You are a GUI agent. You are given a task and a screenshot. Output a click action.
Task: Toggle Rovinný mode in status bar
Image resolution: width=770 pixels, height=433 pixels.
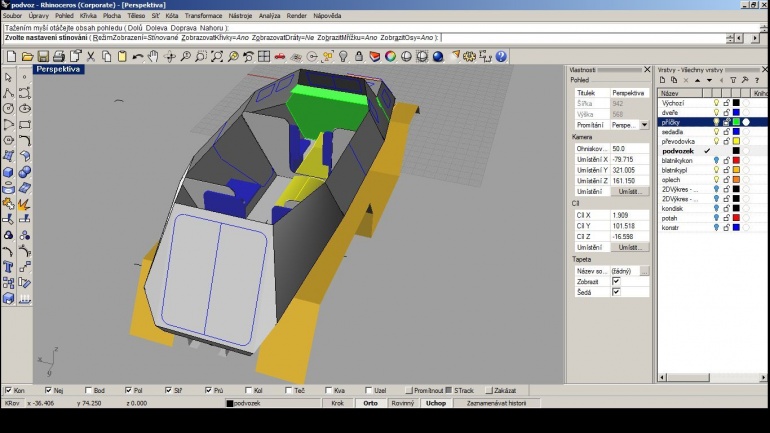point(403,403)
